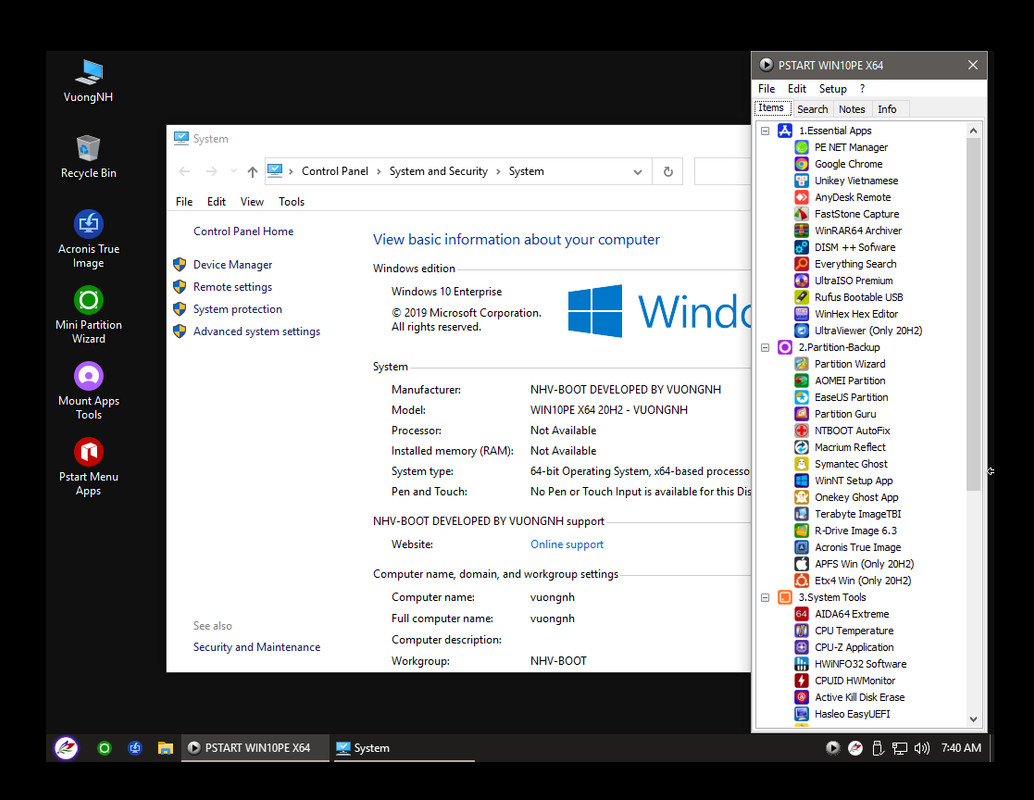Switch to the Search tab in PStart
Viewport: 1034px width, 800px height.
pos(812,109)
